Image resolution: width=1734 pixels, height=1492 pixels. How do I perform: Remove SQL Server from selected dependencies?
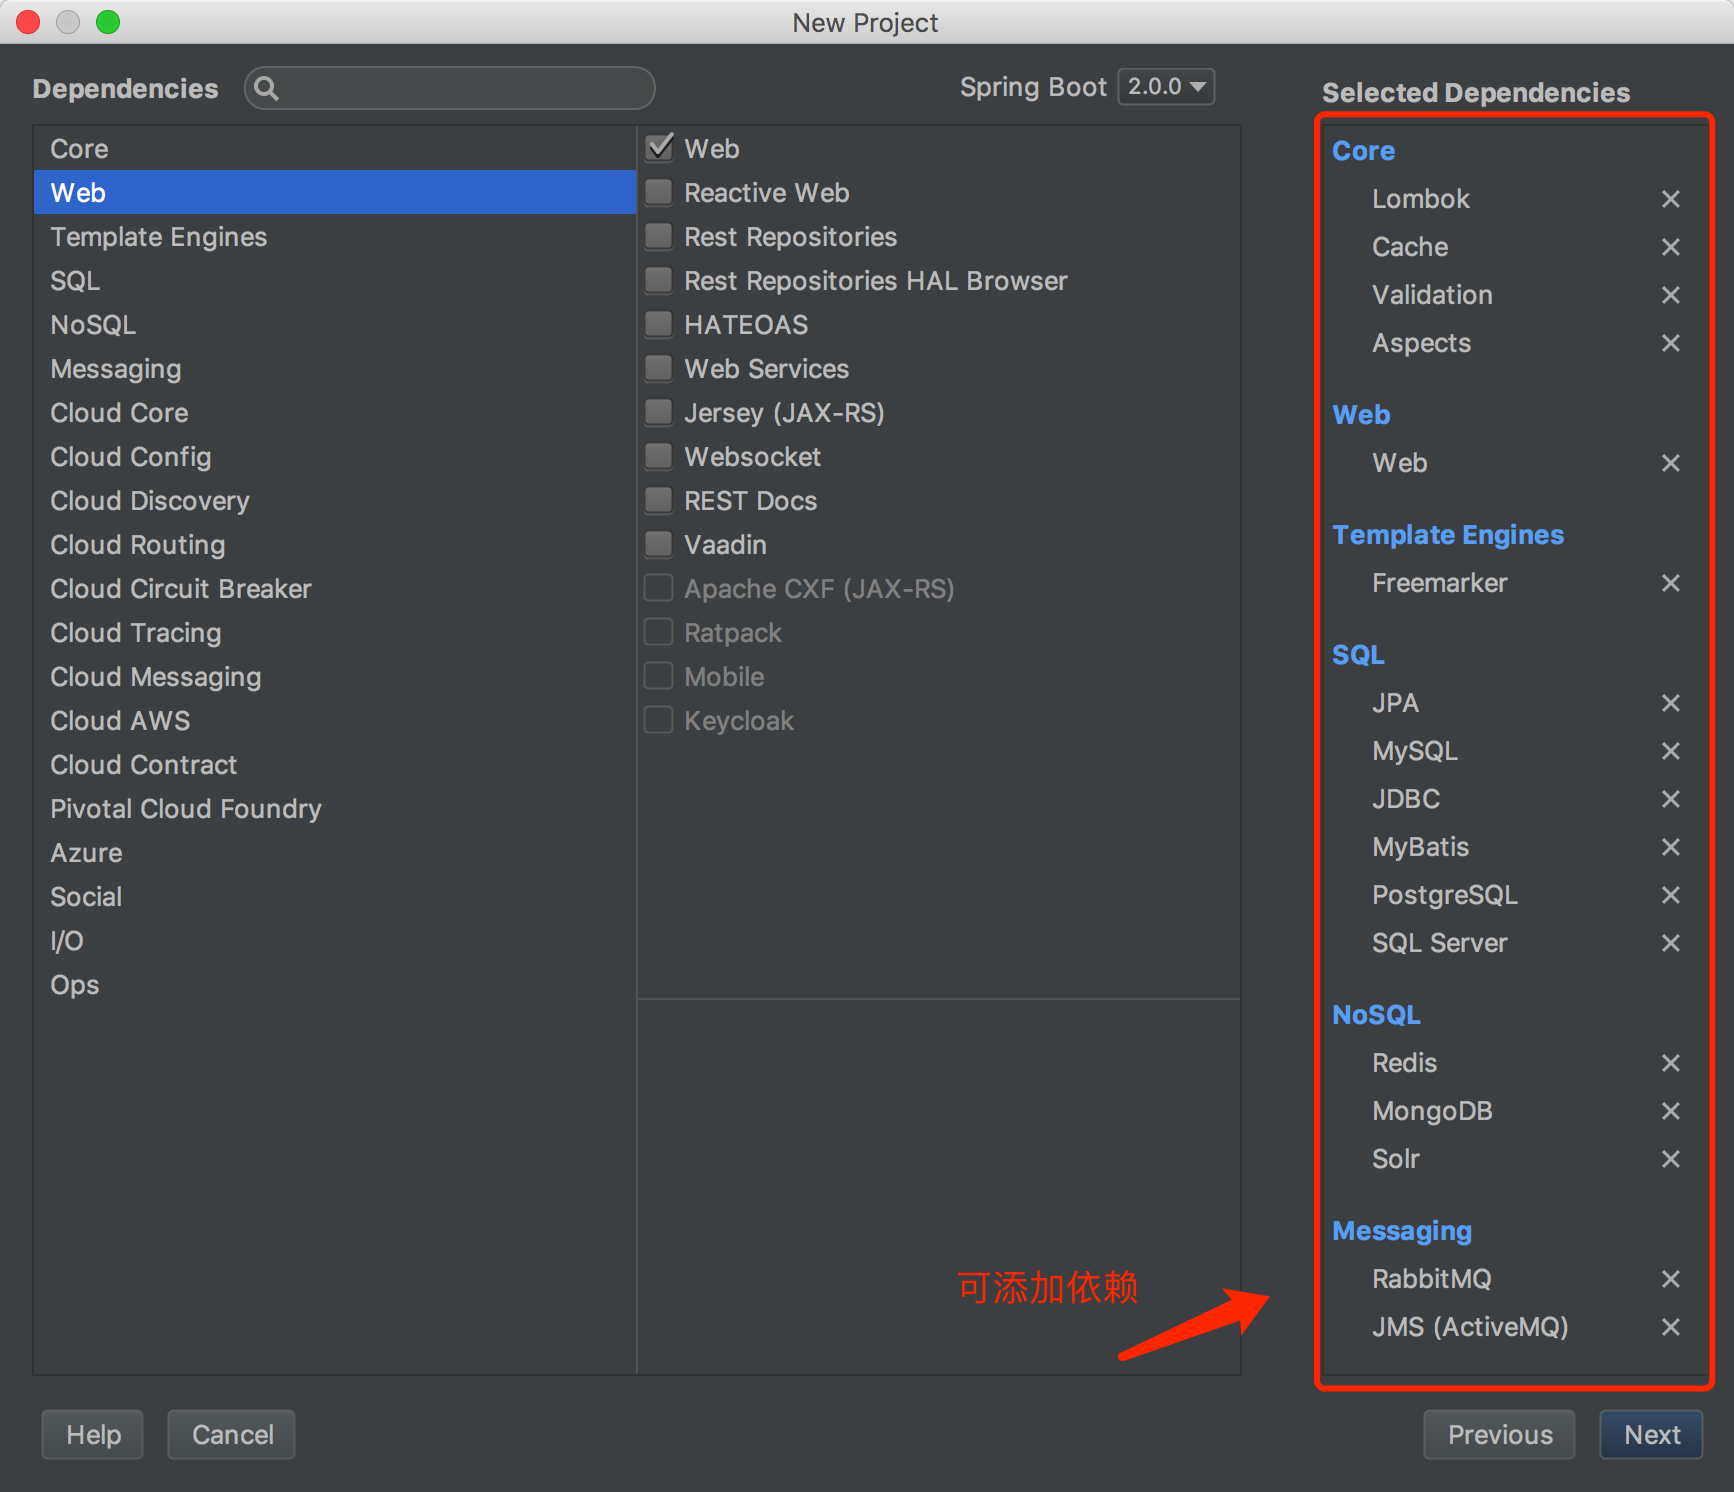click(1670, 943)
